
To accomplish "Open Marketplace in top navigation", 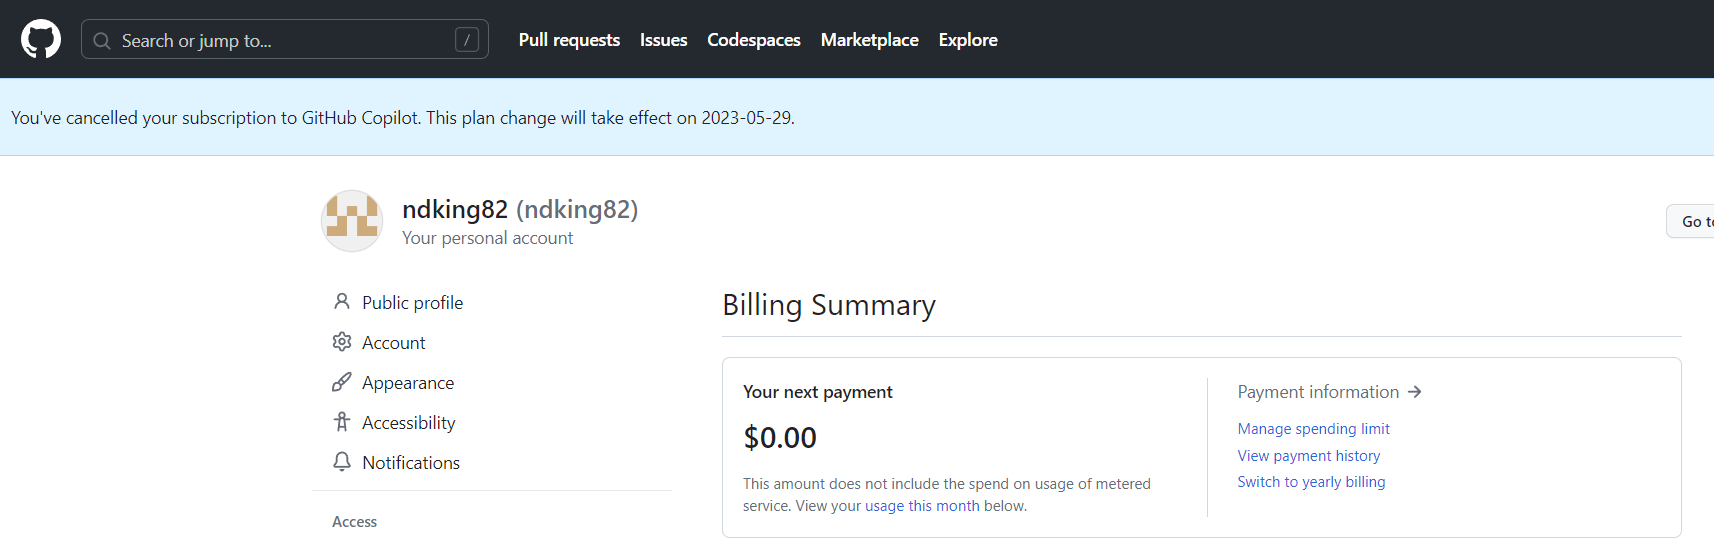I will (x=870, y=40).
